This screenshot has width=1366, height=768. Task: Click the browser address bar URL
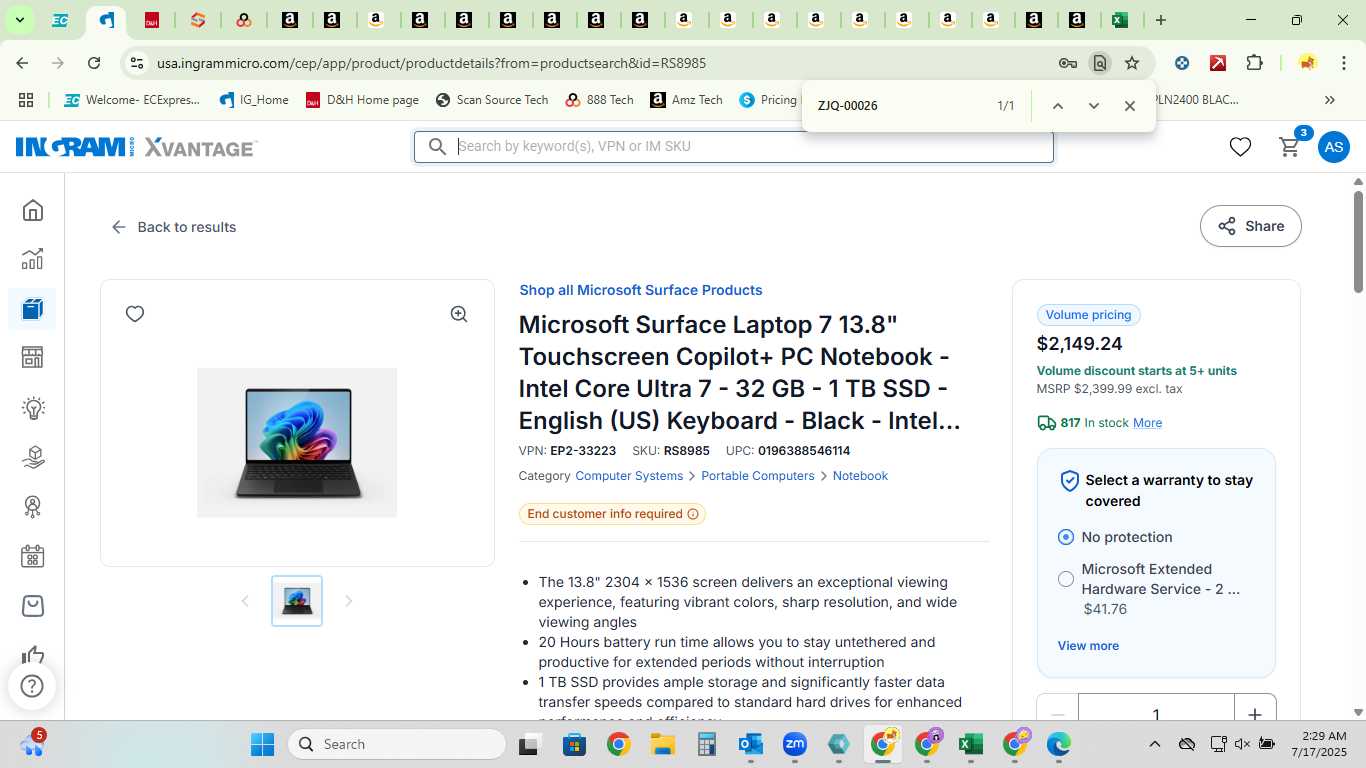(x=431, y=63)
